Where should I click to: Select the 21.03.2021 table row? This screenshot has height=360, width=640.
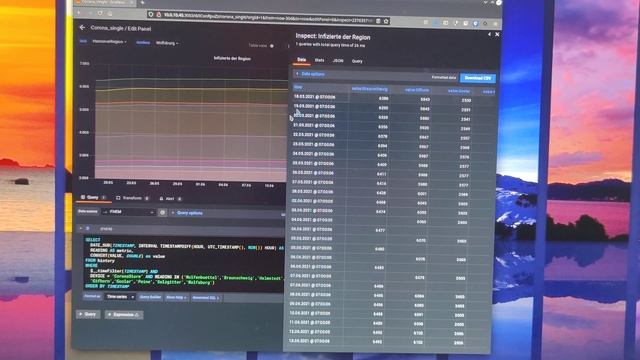coord(394,127)
